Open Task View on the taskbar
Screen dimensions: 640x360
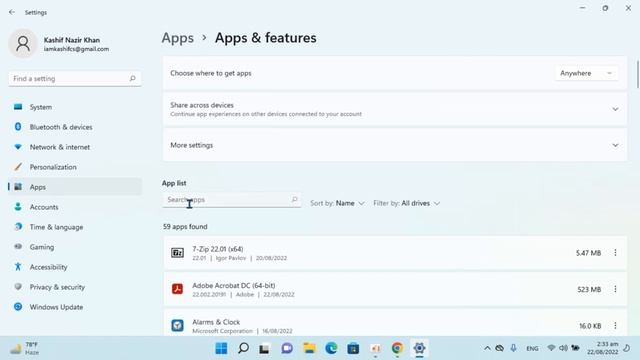pyautogui.click(x=264, y=348)
